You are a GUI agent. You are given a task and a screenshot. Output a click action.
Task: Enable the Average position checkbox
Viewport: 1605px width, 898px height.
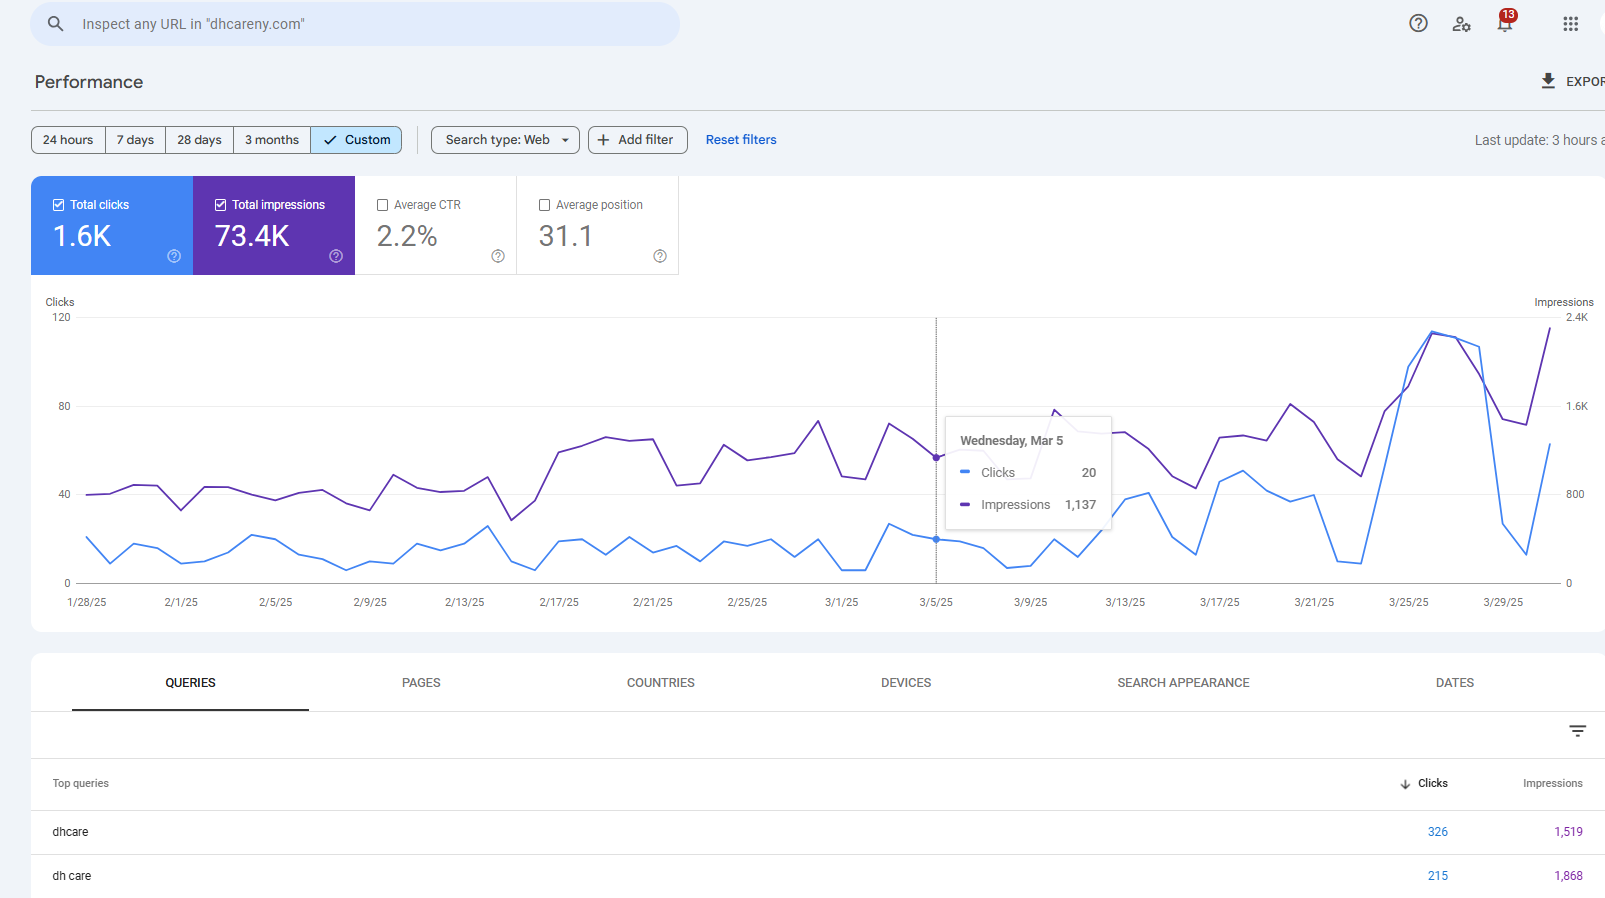click(x=545, y=205)
